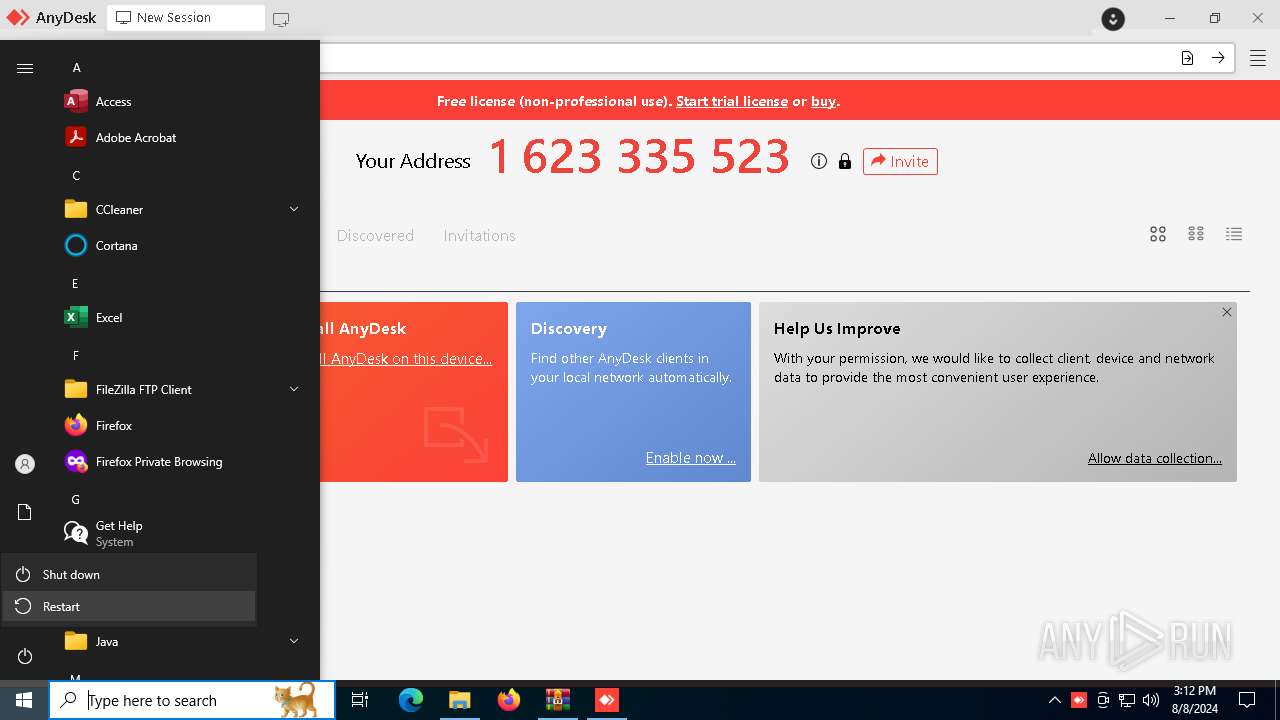The height and width of the screenshot is (720, 1280).
Task: Select the small tiles view icon
Action: 1196,234
